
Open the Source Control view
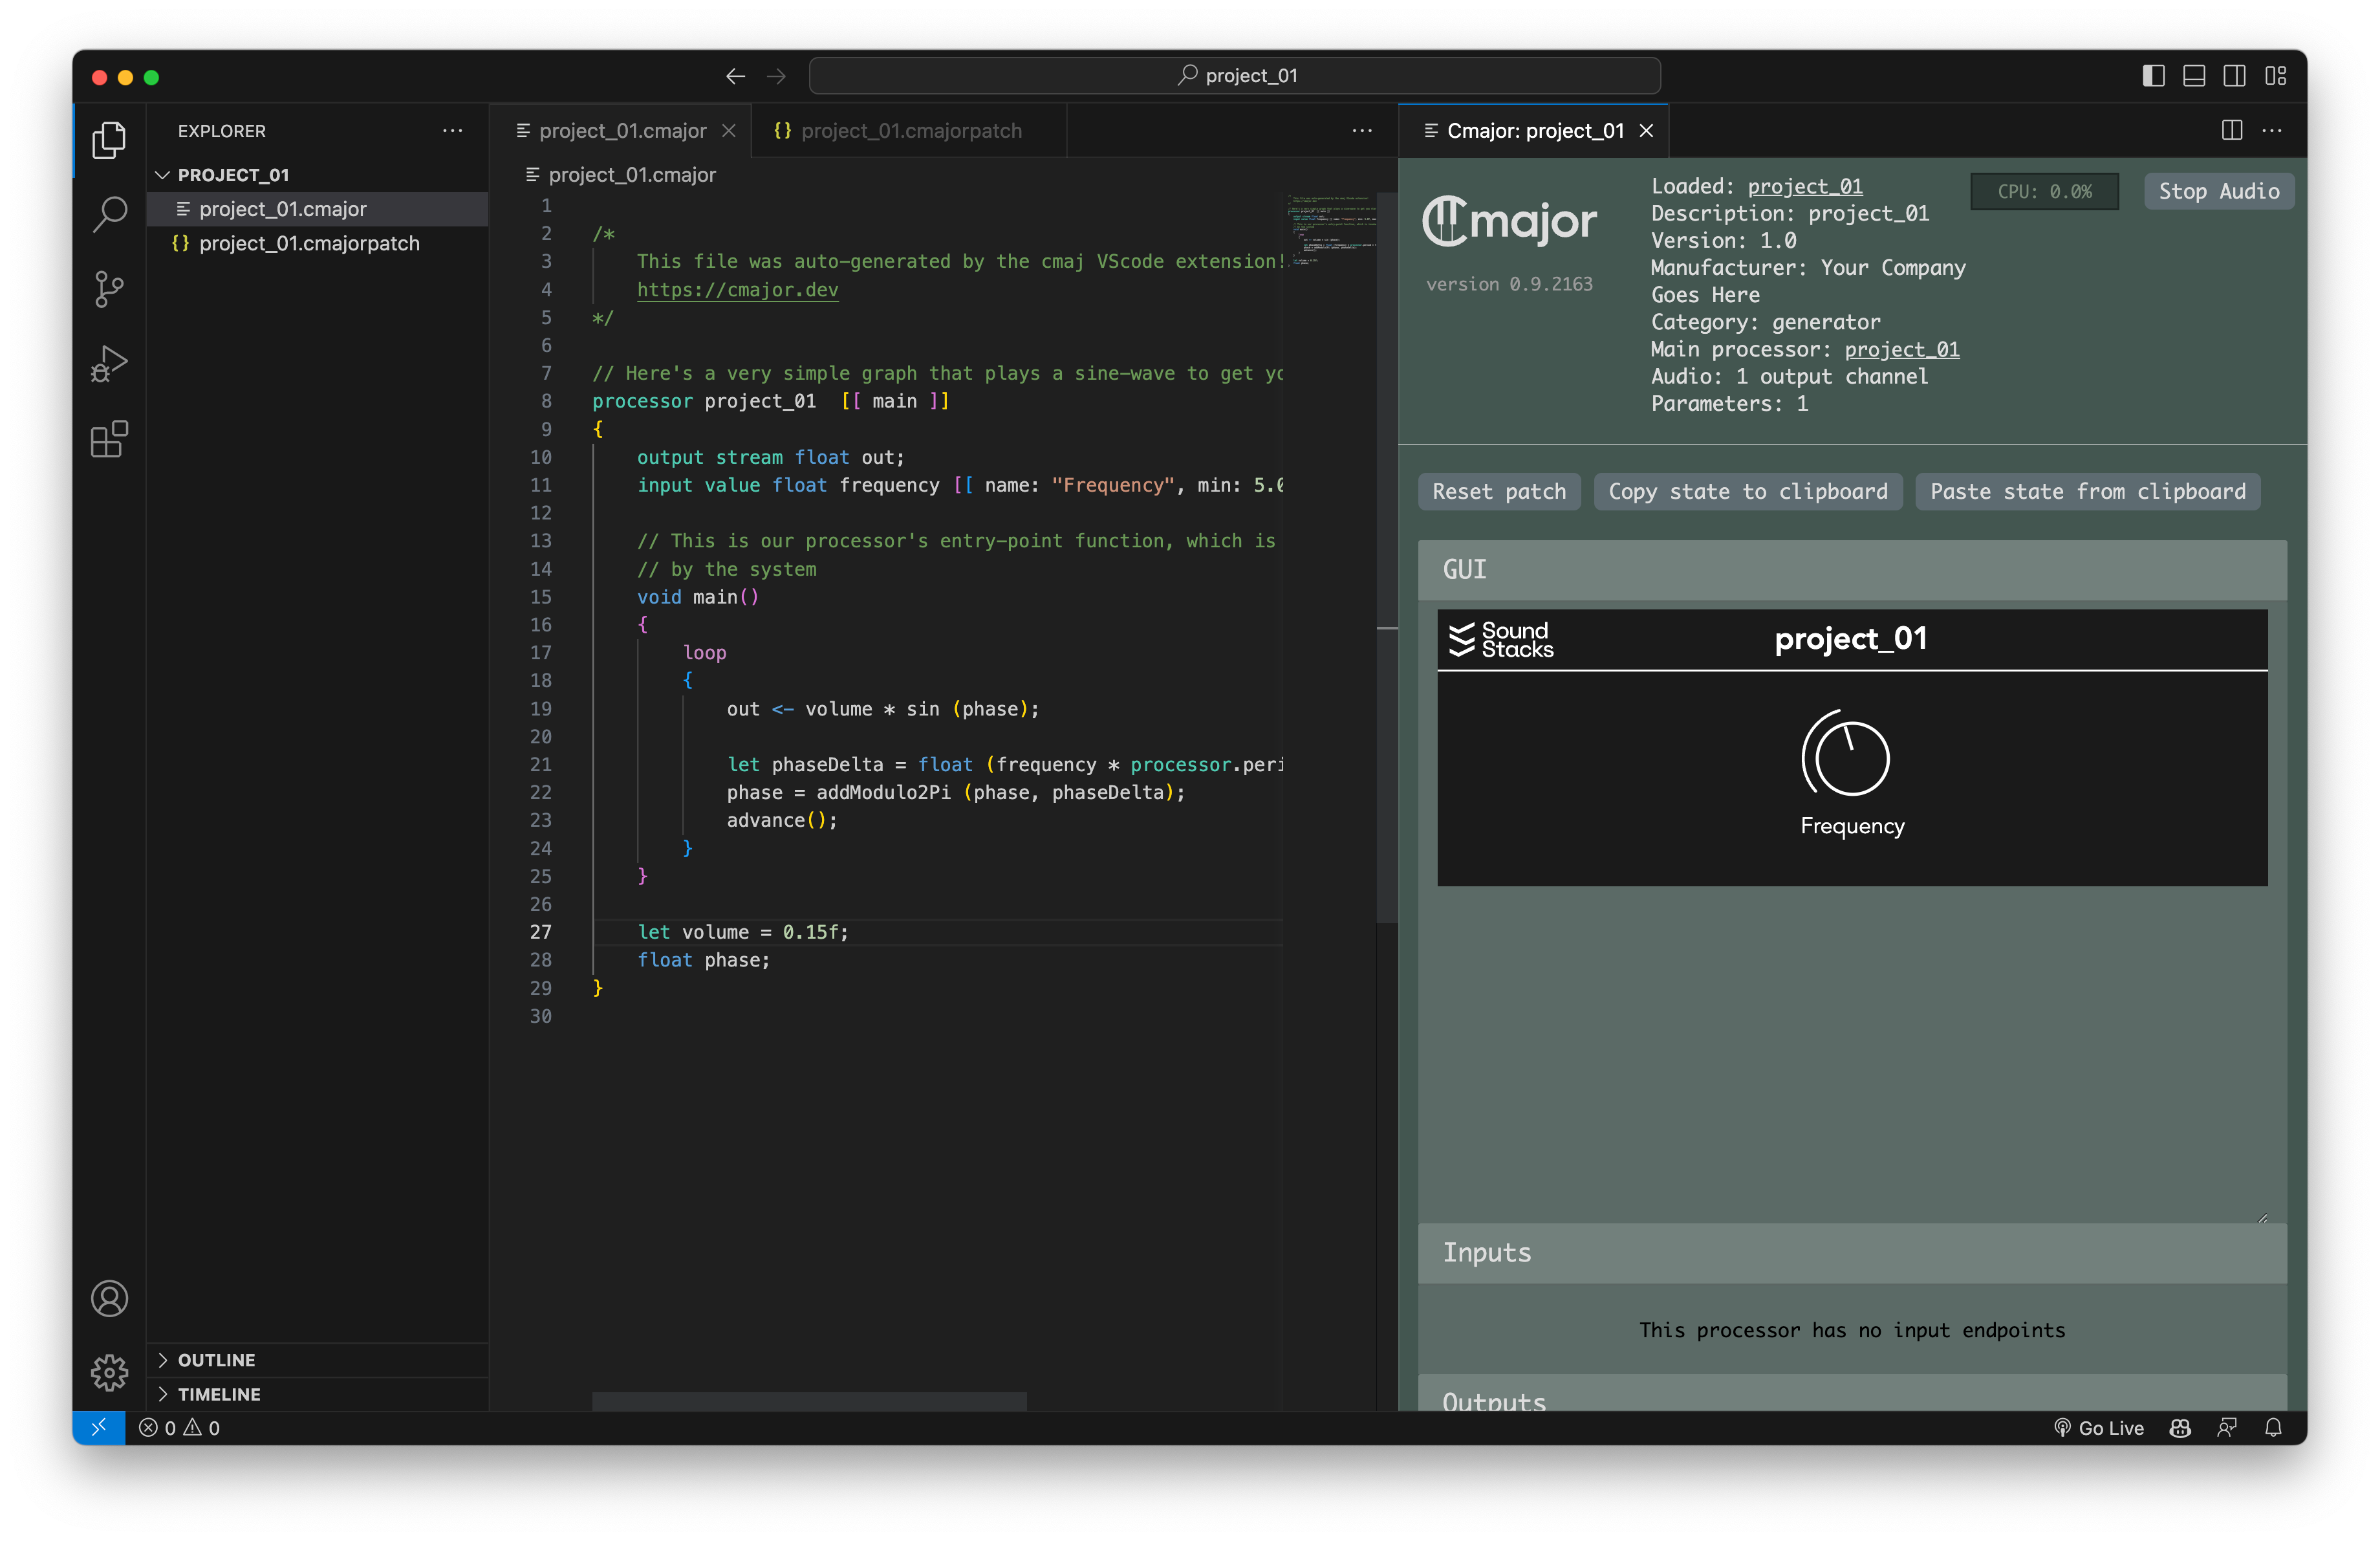pos(108,289)
